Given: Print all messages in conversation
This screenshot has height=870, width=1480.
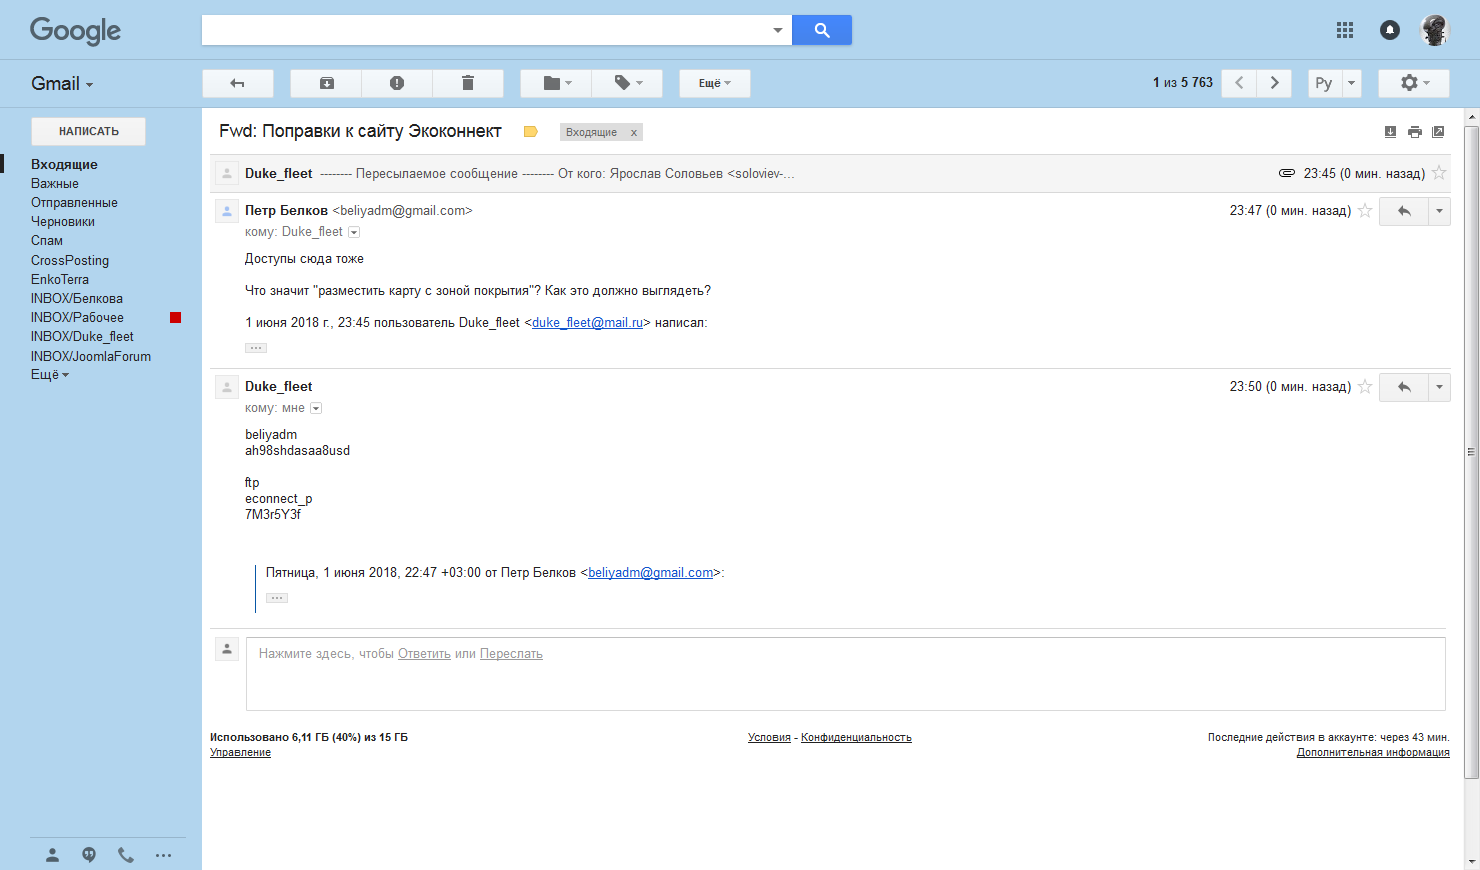Looking at the screenshot, I should pyautogui.click(x=1414, y=132).
